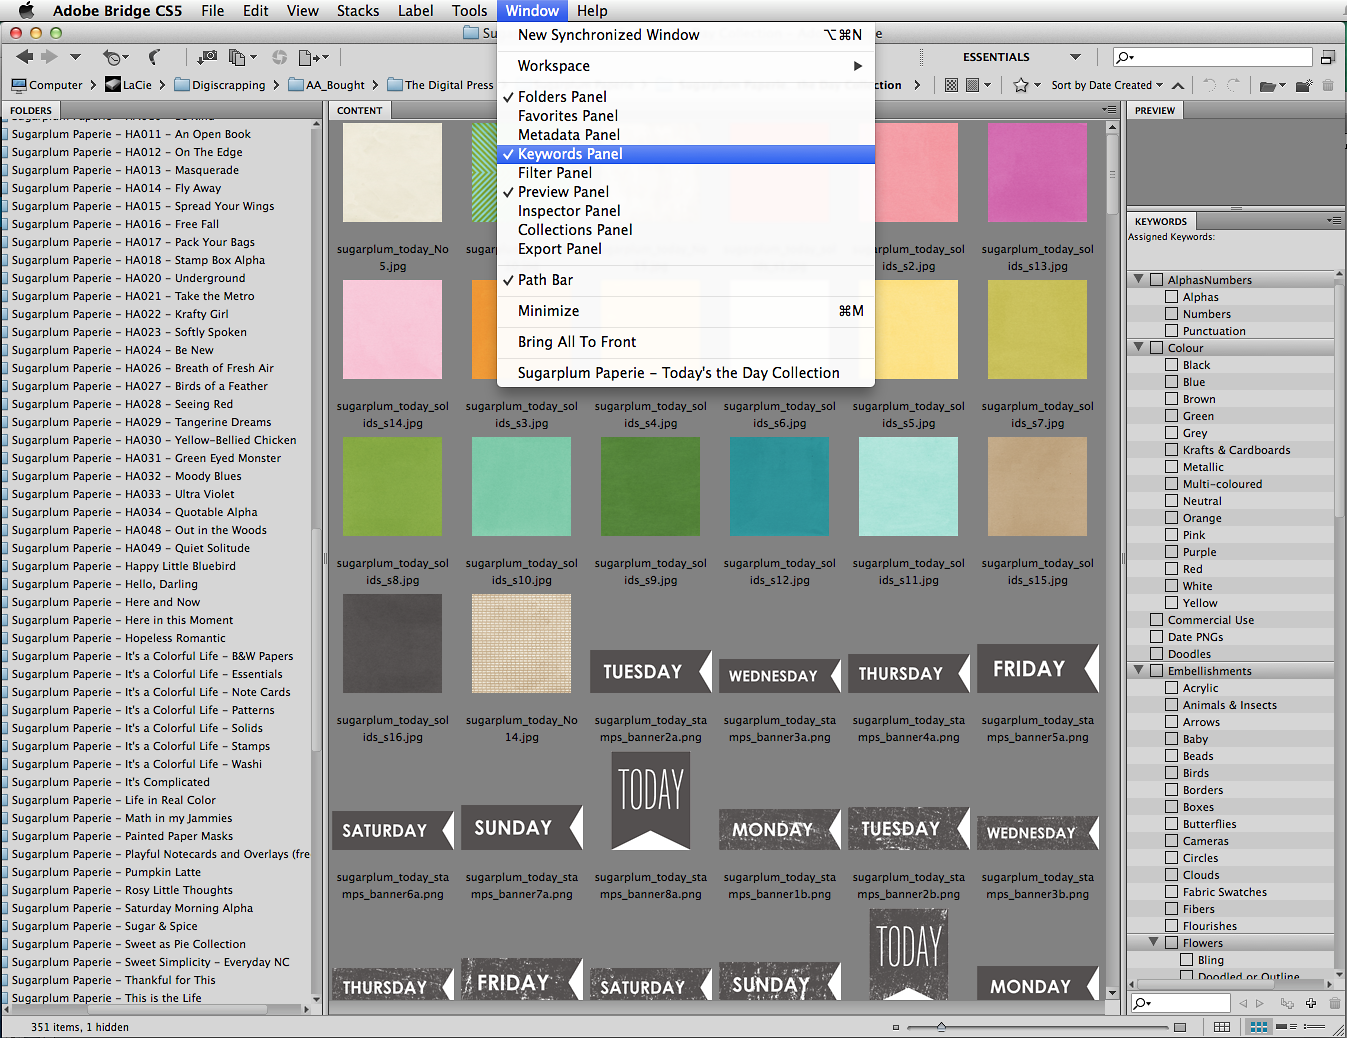The image size is (1347, 1038).
Task: Switch to compact mode icon
Action: click(x=1328, y=57)
